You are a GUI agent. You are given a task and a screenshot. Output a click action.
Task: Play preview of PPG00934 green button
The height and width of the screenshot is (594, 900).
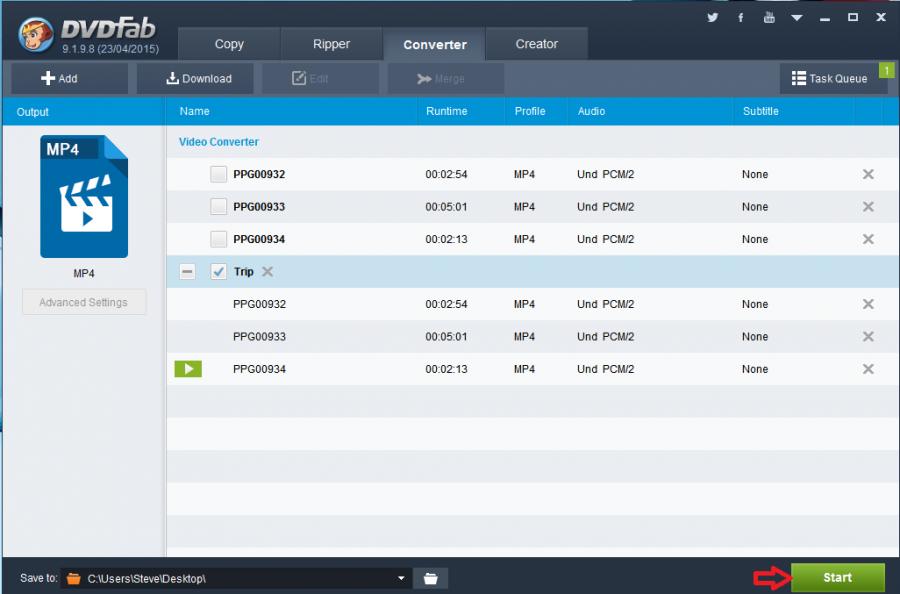tap(187, 369)
